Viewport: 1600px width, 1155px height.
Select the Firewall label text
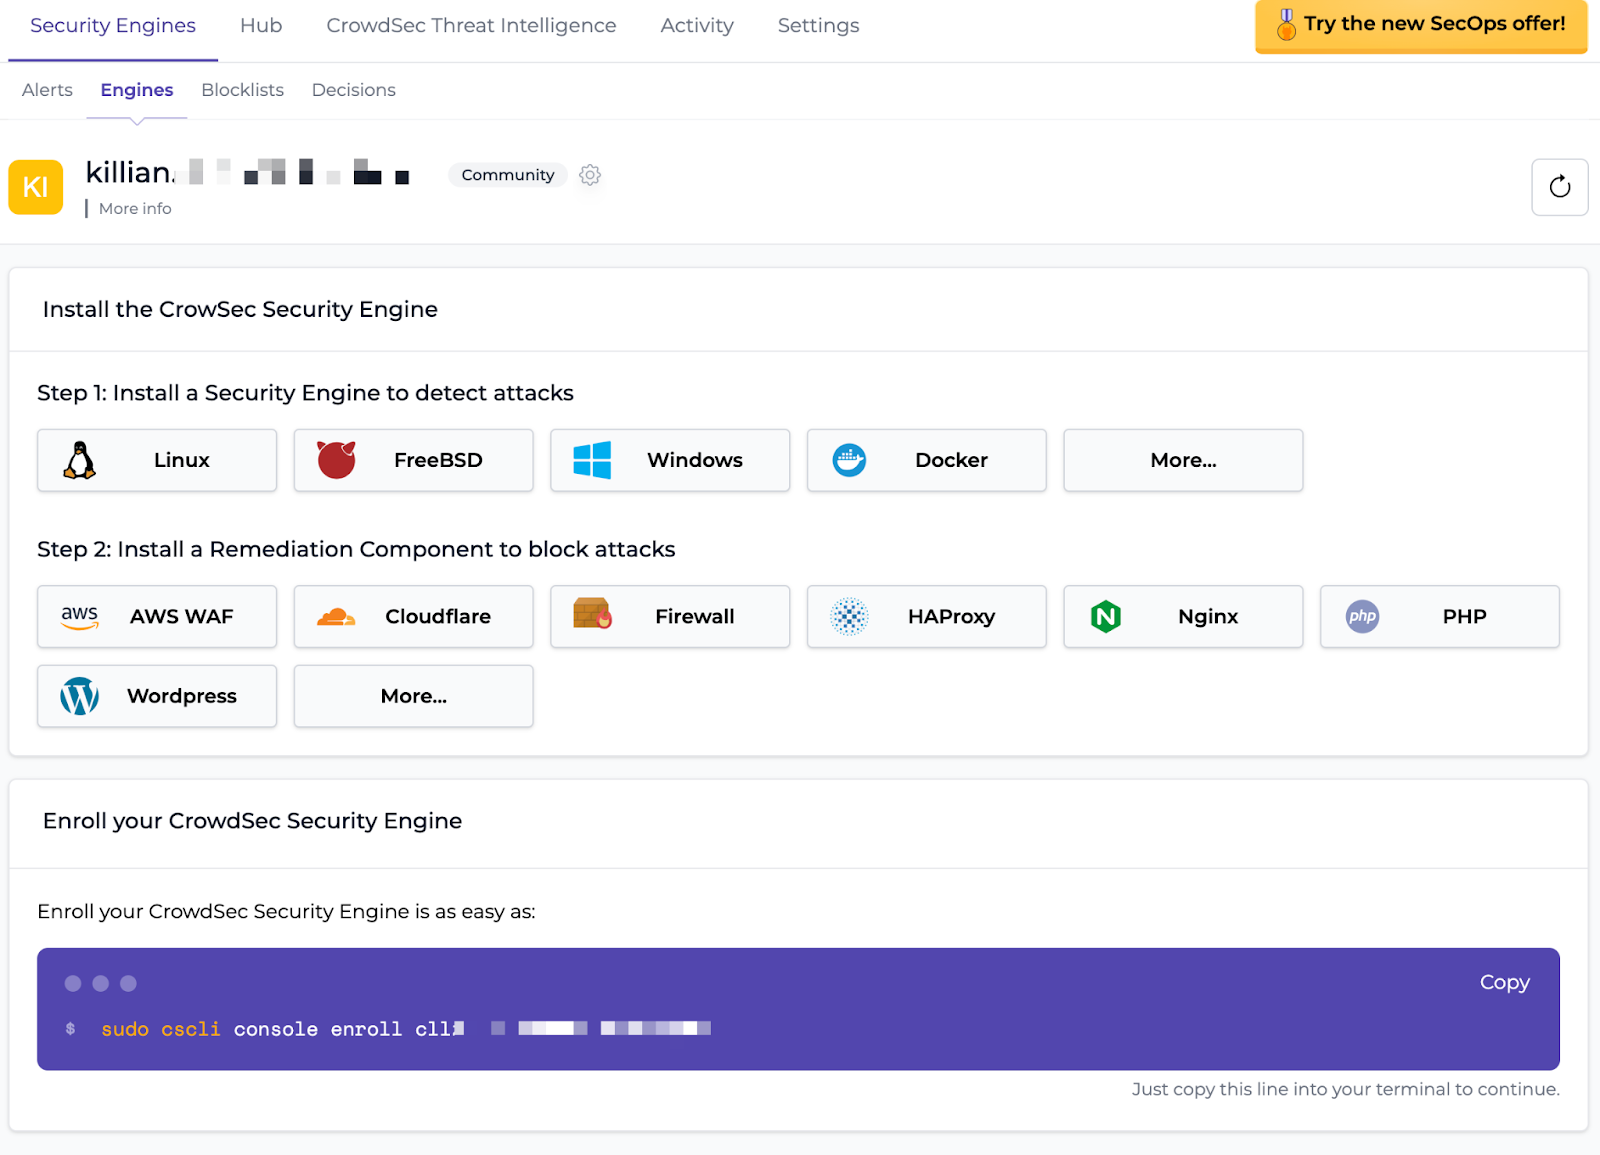pyautogui.click(x=695, y=617)
